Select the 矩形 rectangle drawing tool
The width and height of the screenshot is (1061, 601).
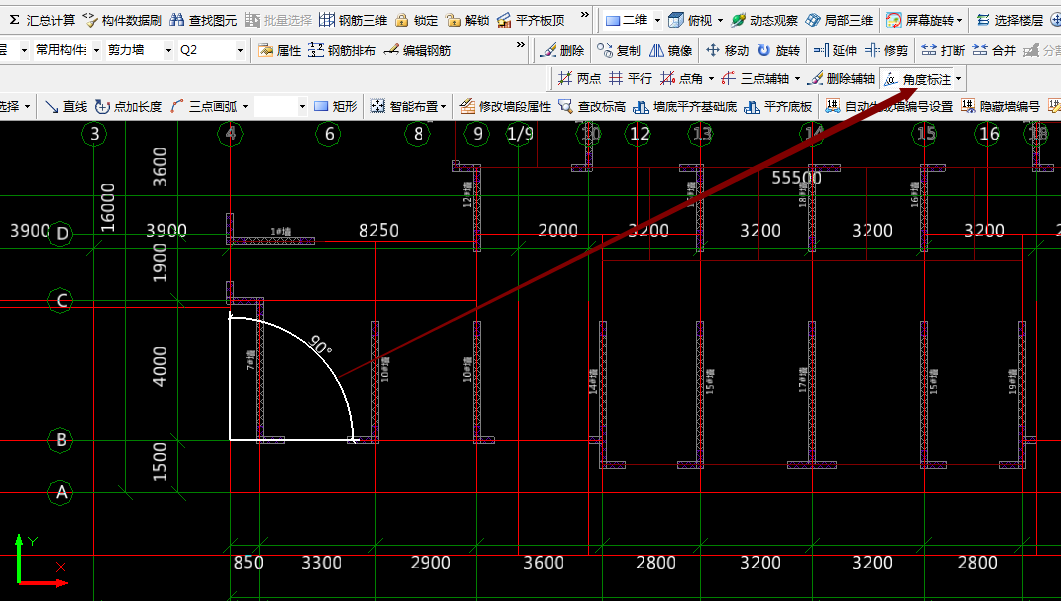click(336, 106)
